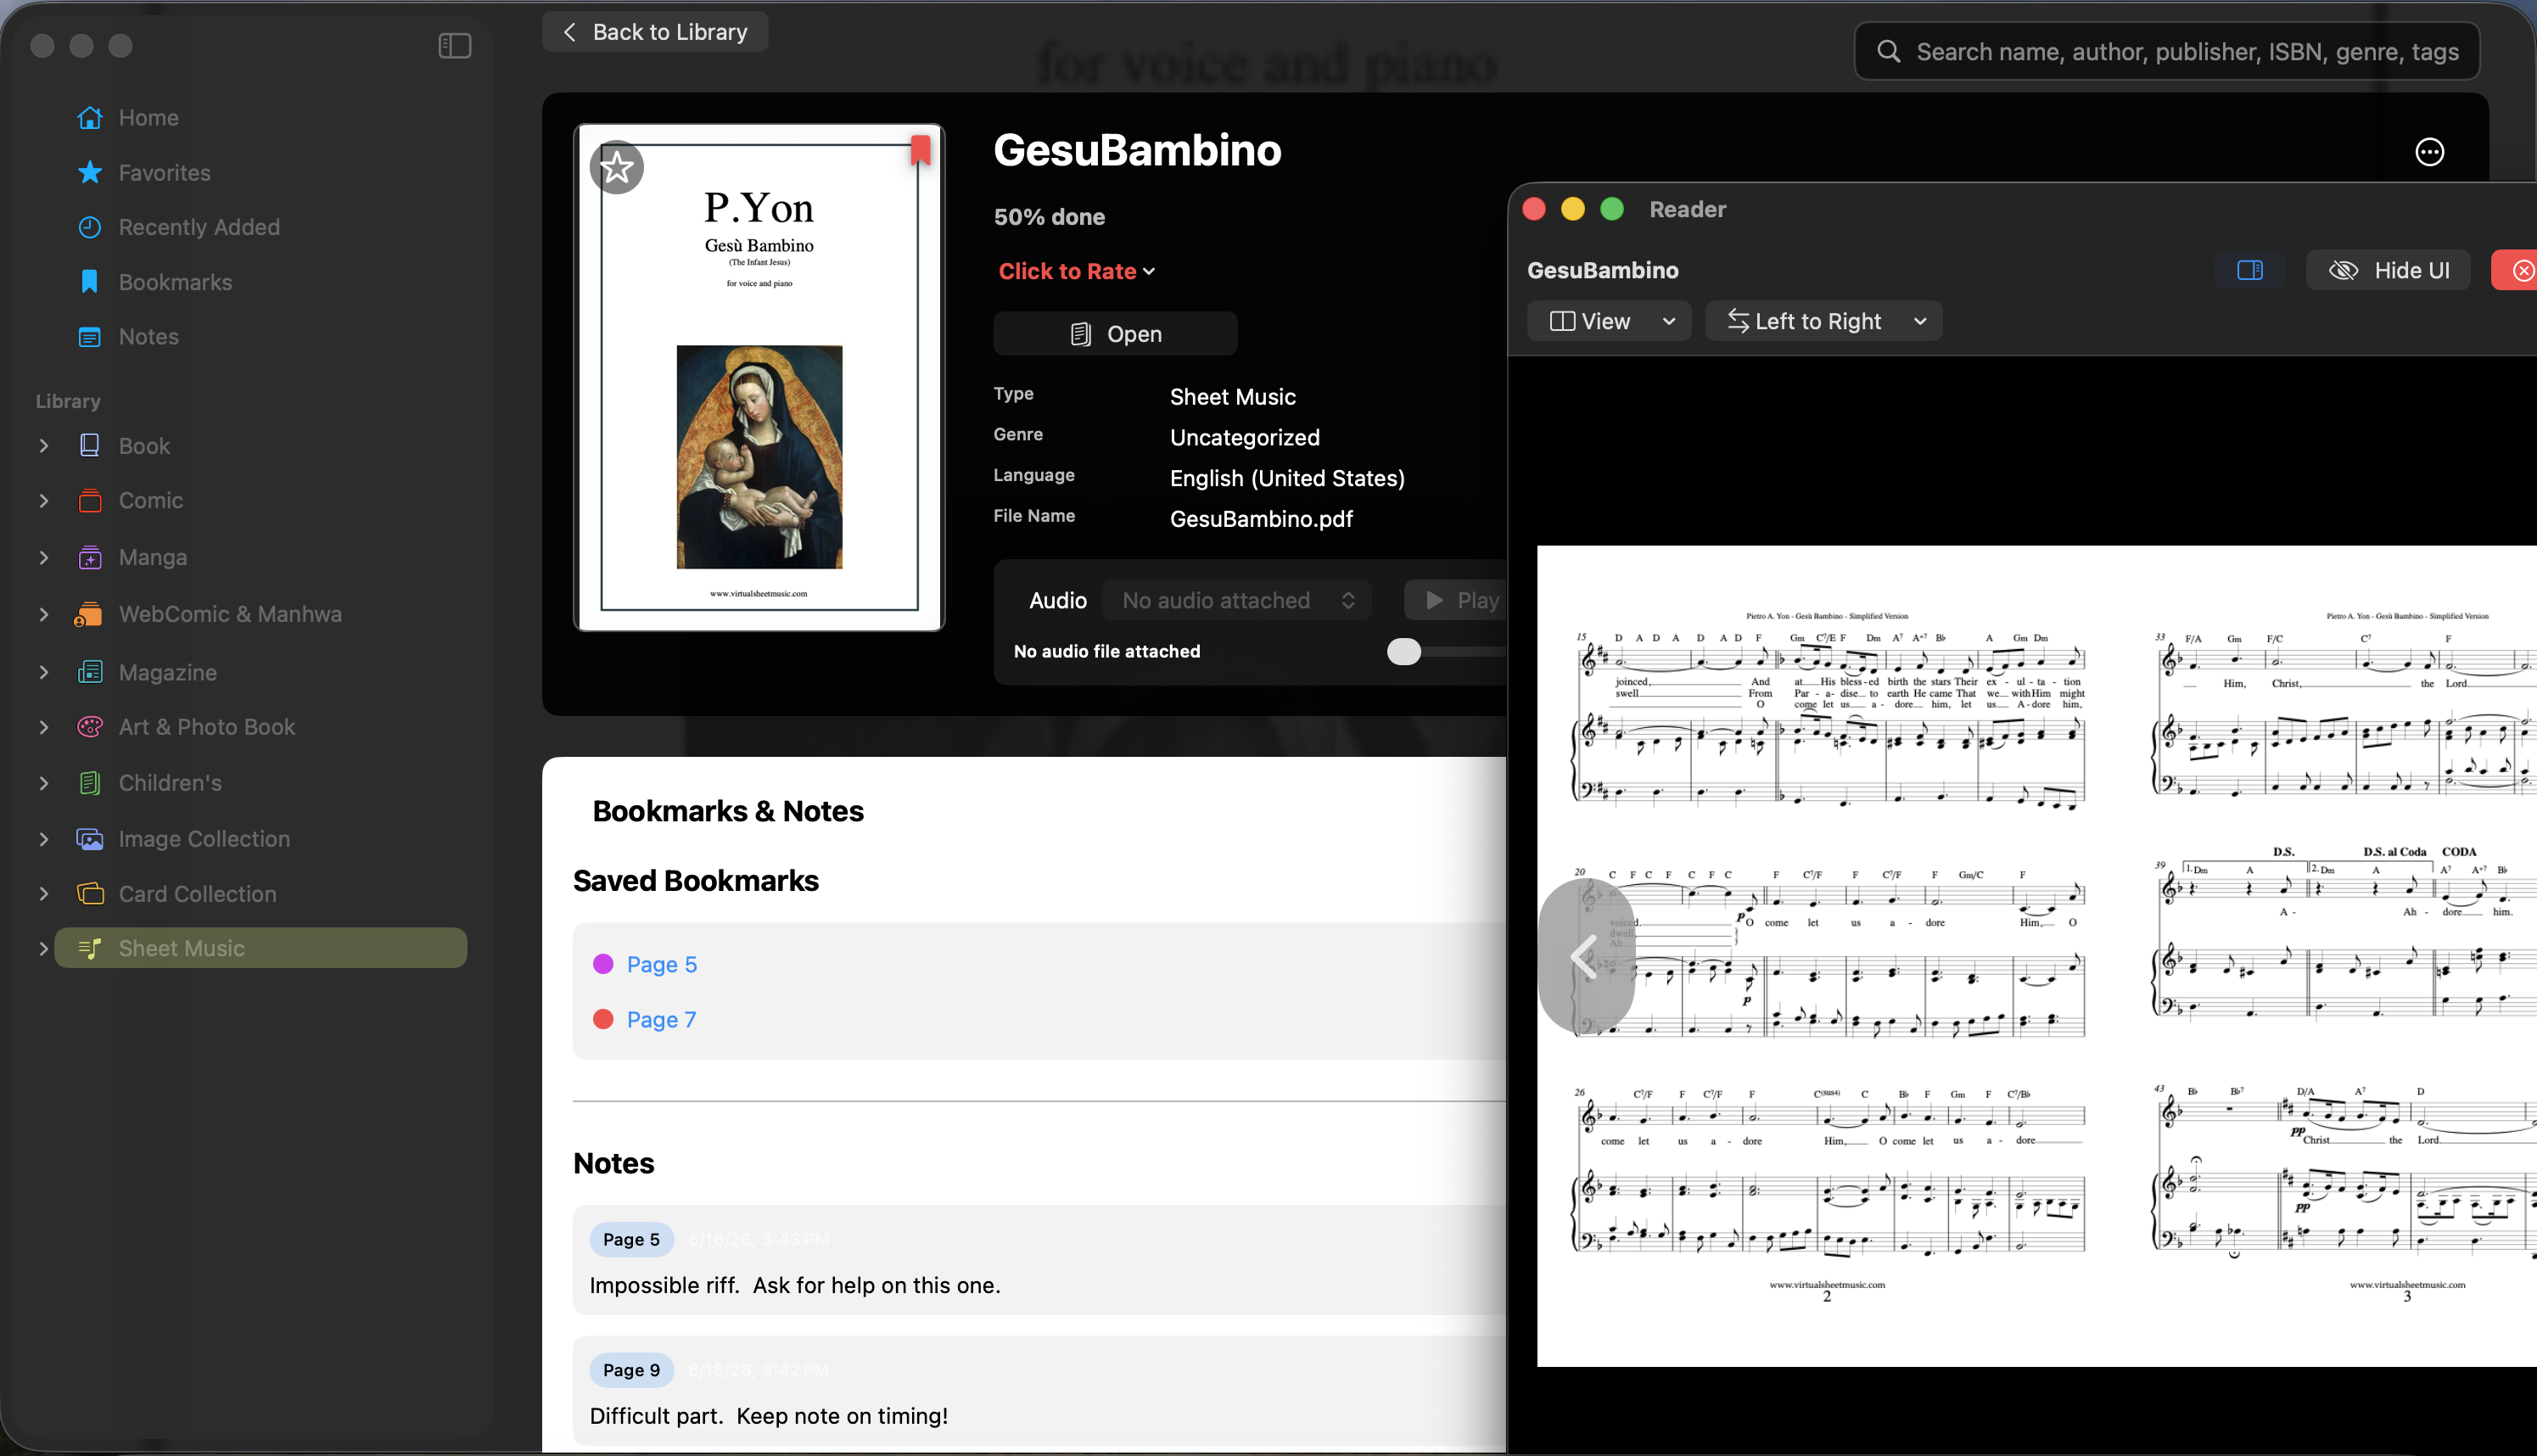Open the View dropdown in Reader
Viewport: 2537px width, 1456px height.
tap(1609, 321)
